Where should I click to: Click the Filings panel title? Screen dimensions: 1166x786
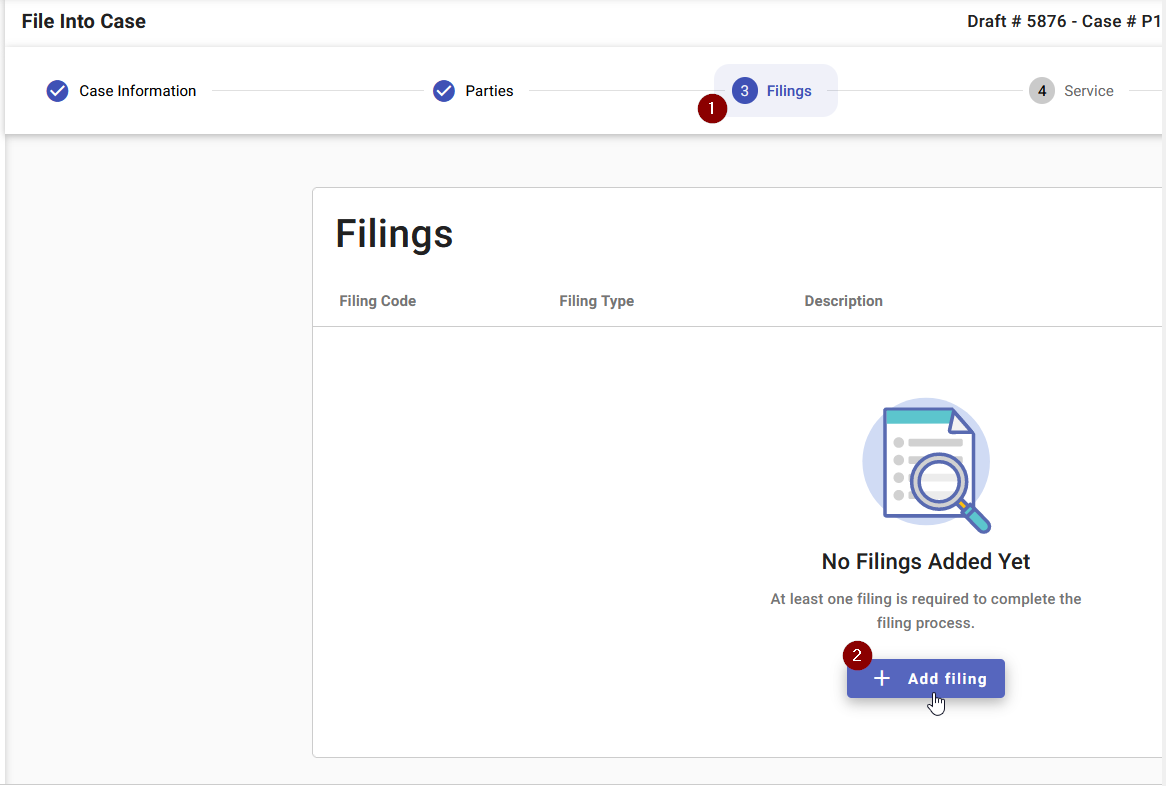(x=394, y=234)
